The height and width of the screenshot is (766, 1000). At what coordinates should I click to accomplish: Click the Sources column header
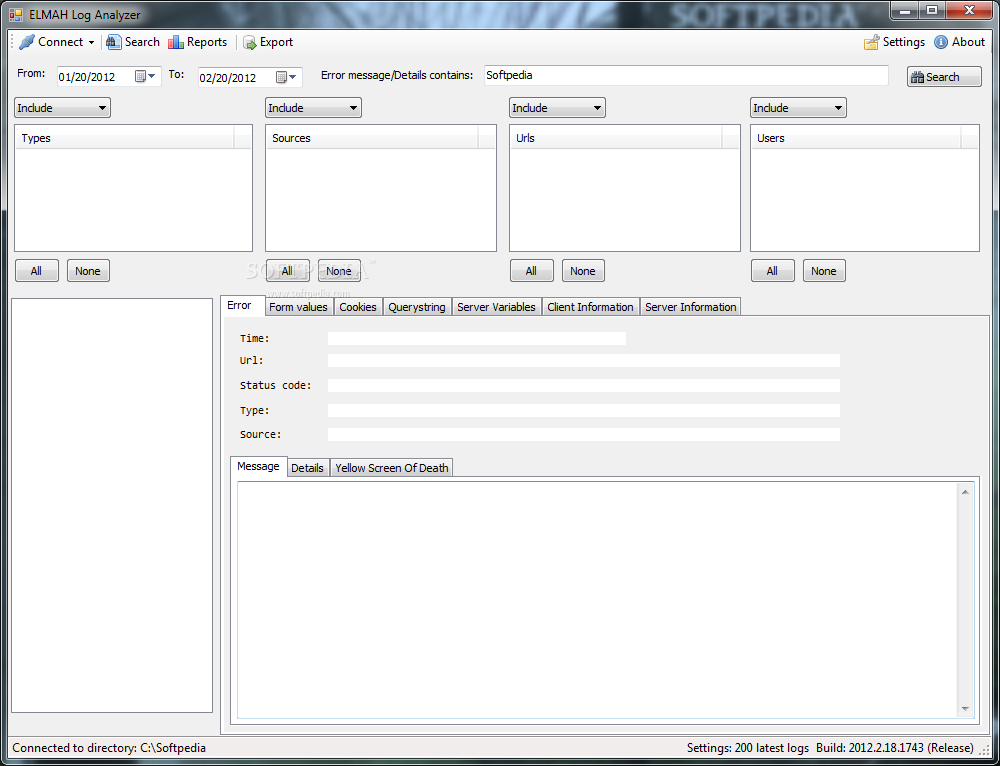click(x=372, y=138)
